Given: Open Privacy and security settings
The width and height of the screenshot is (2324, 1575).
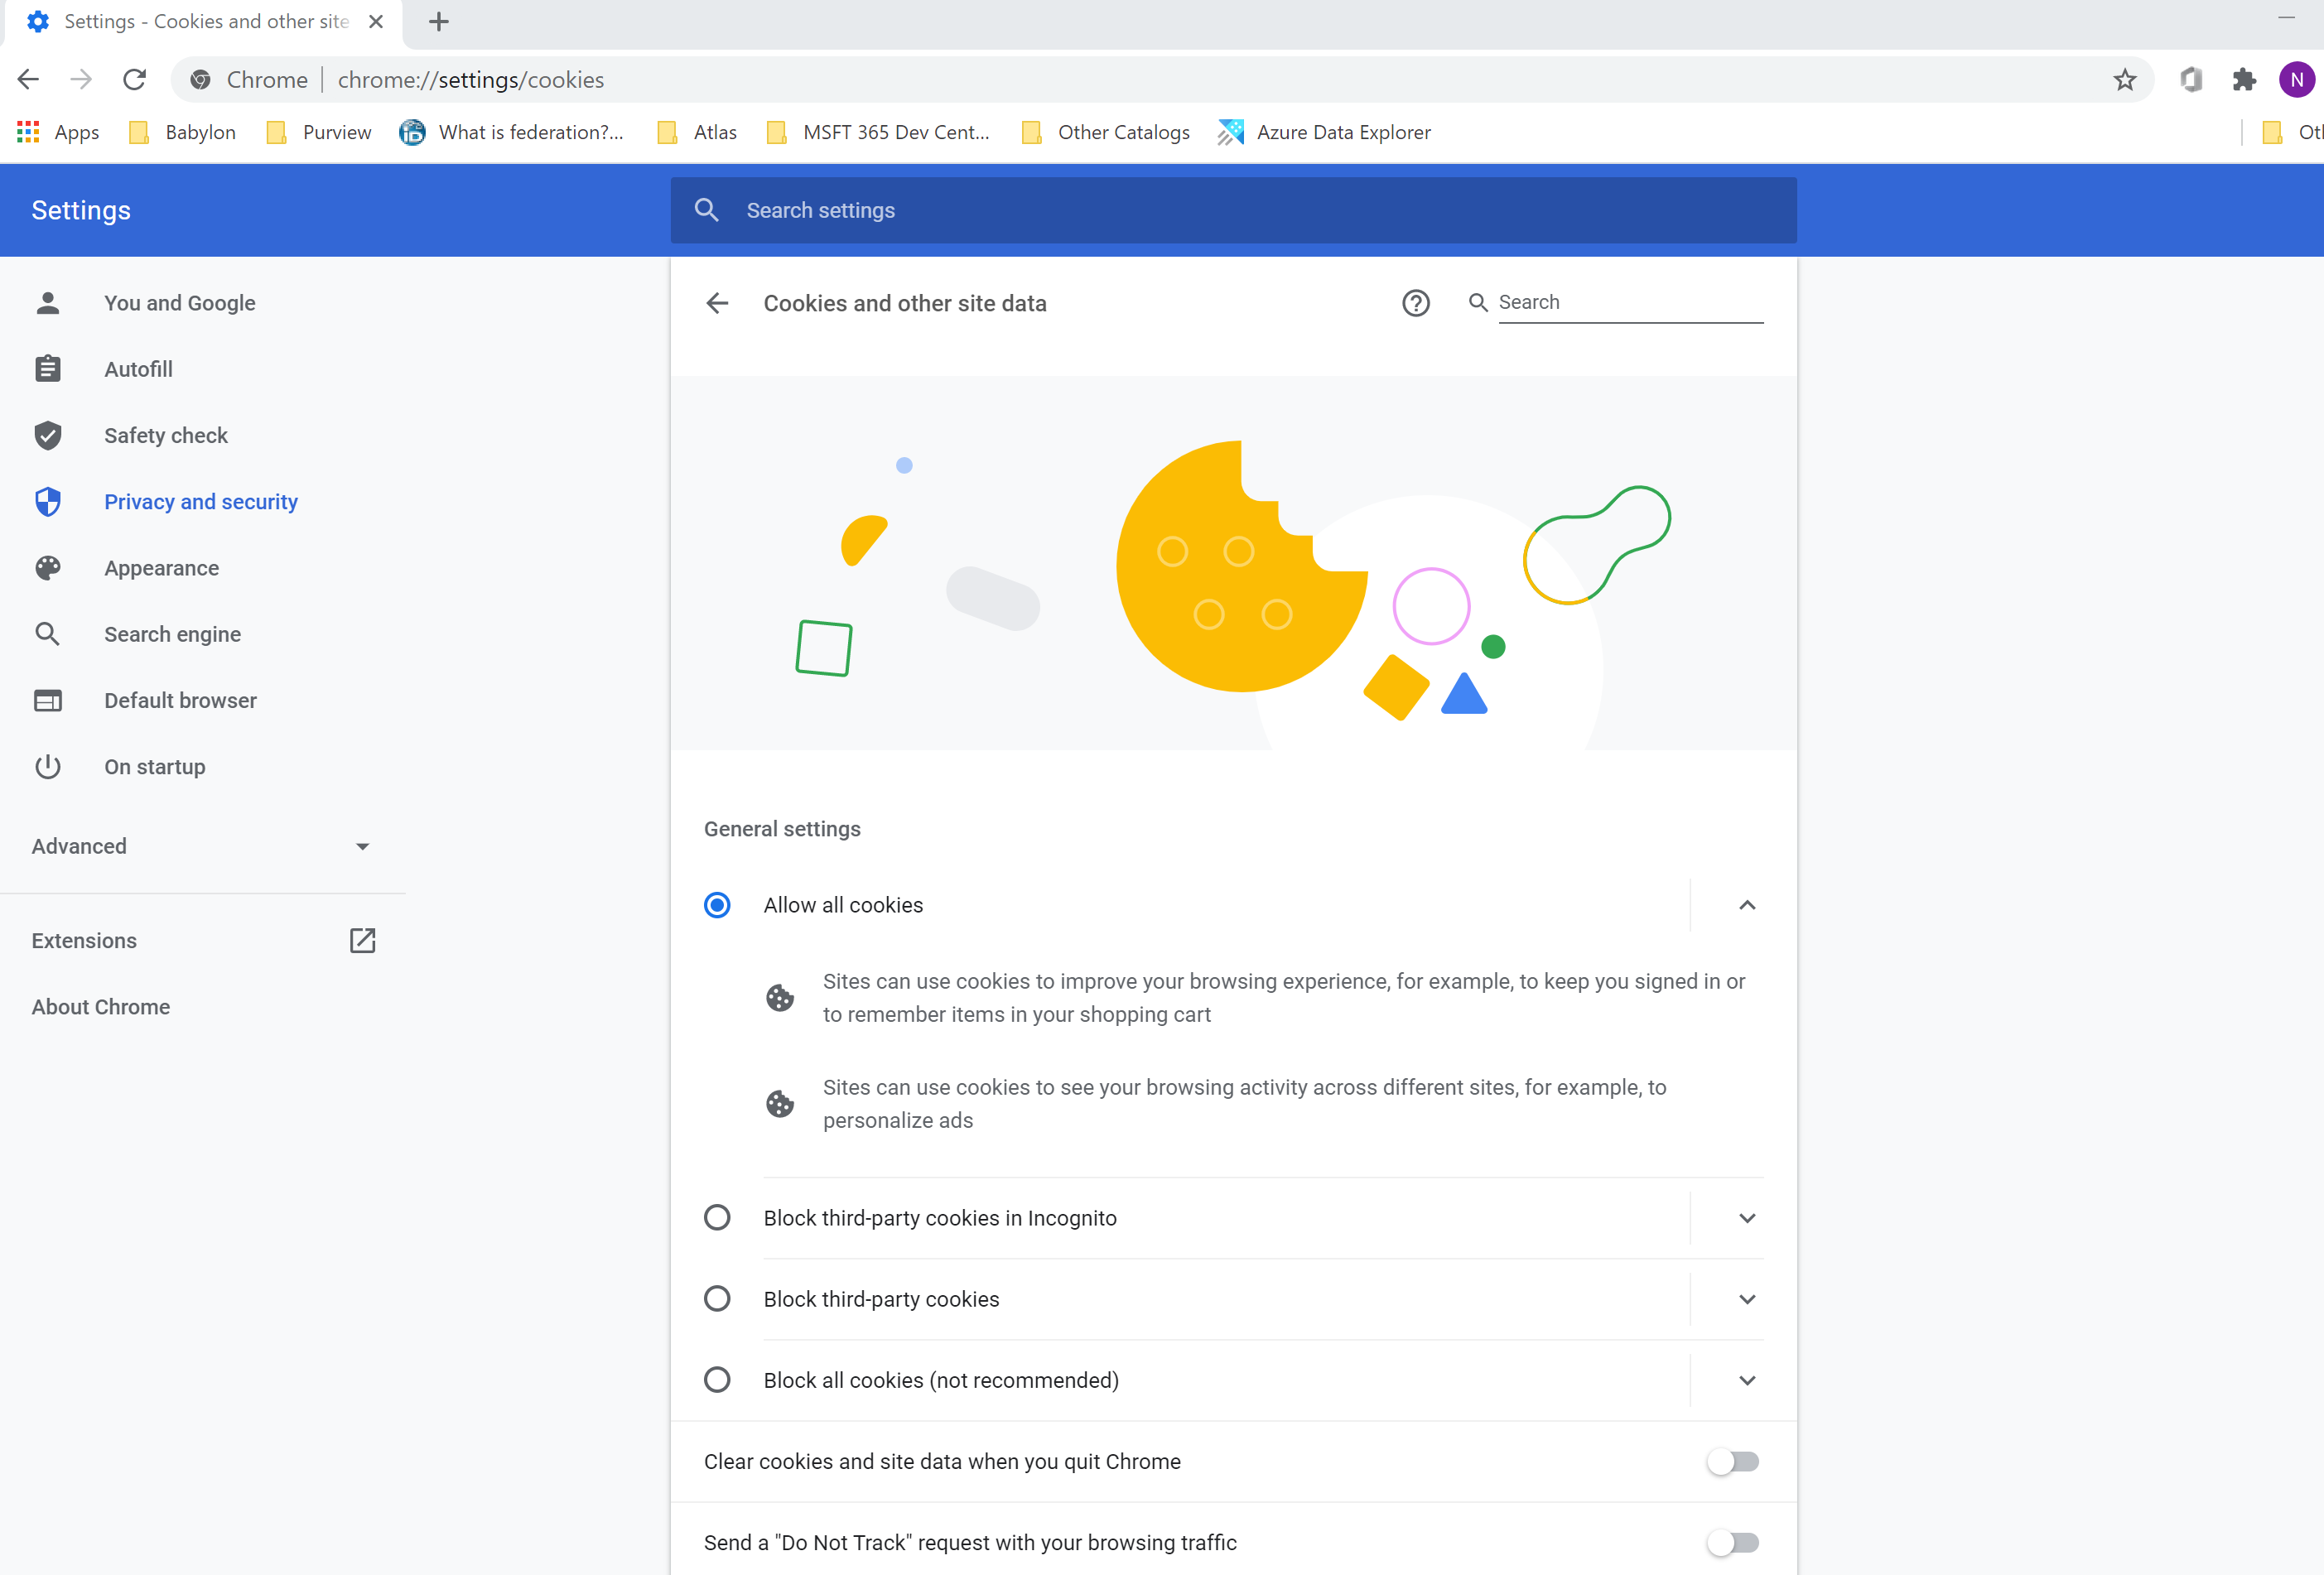Looking at the screenshot, I should tap(200, 501).
